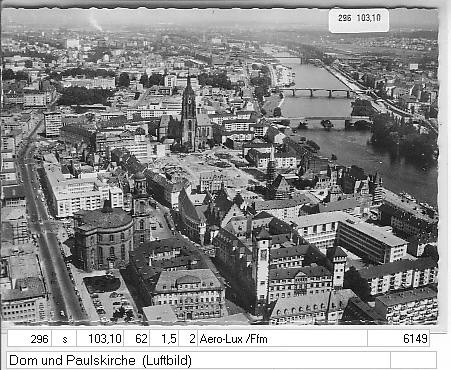The height and width of the screenshot is (370, 451).
Task: Click the field containing "s"
Action: 64,339
